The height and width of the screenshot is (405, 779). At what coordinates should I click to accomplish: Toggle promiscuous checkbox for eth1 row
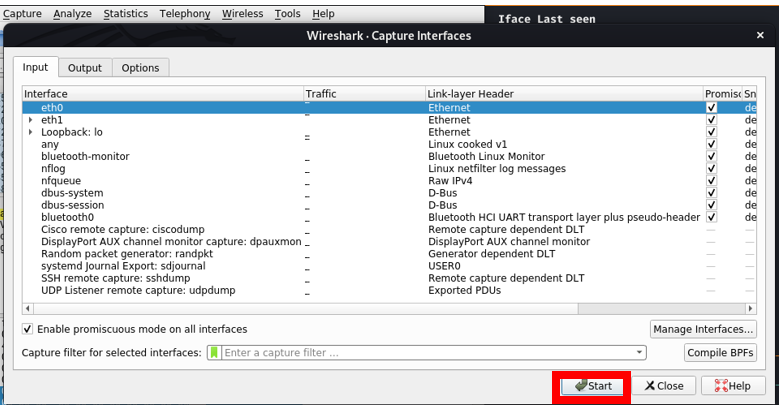pyautogui.click(x=711, y=120)
